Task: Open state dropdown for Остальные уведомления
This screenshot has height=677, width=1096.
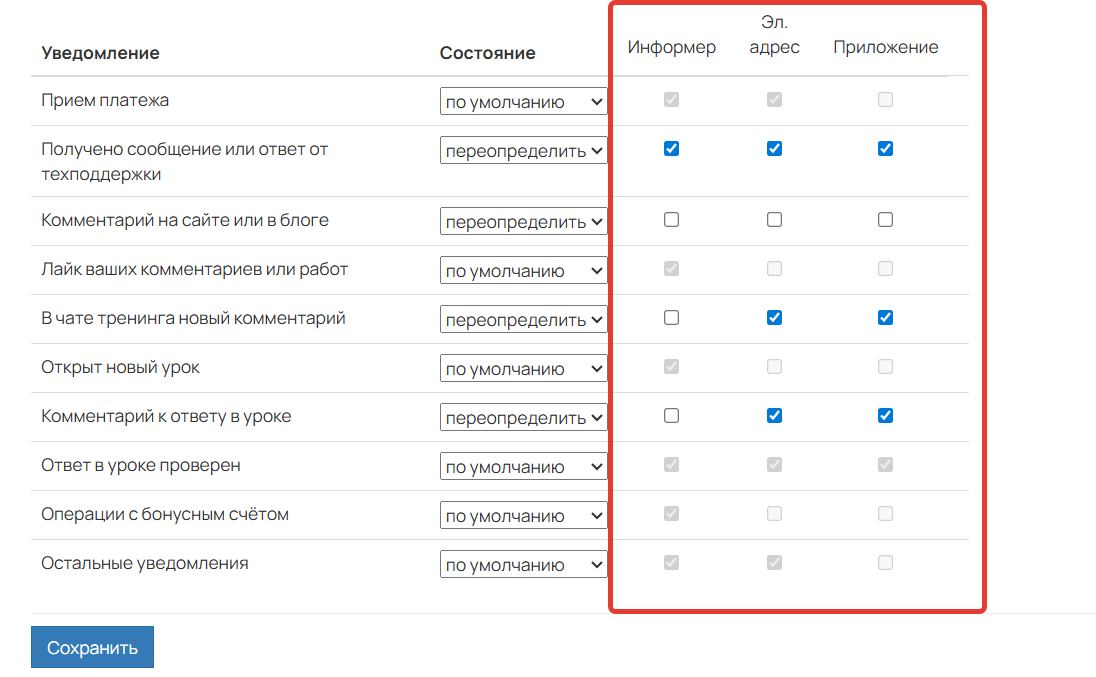Action: pos(524,565)
